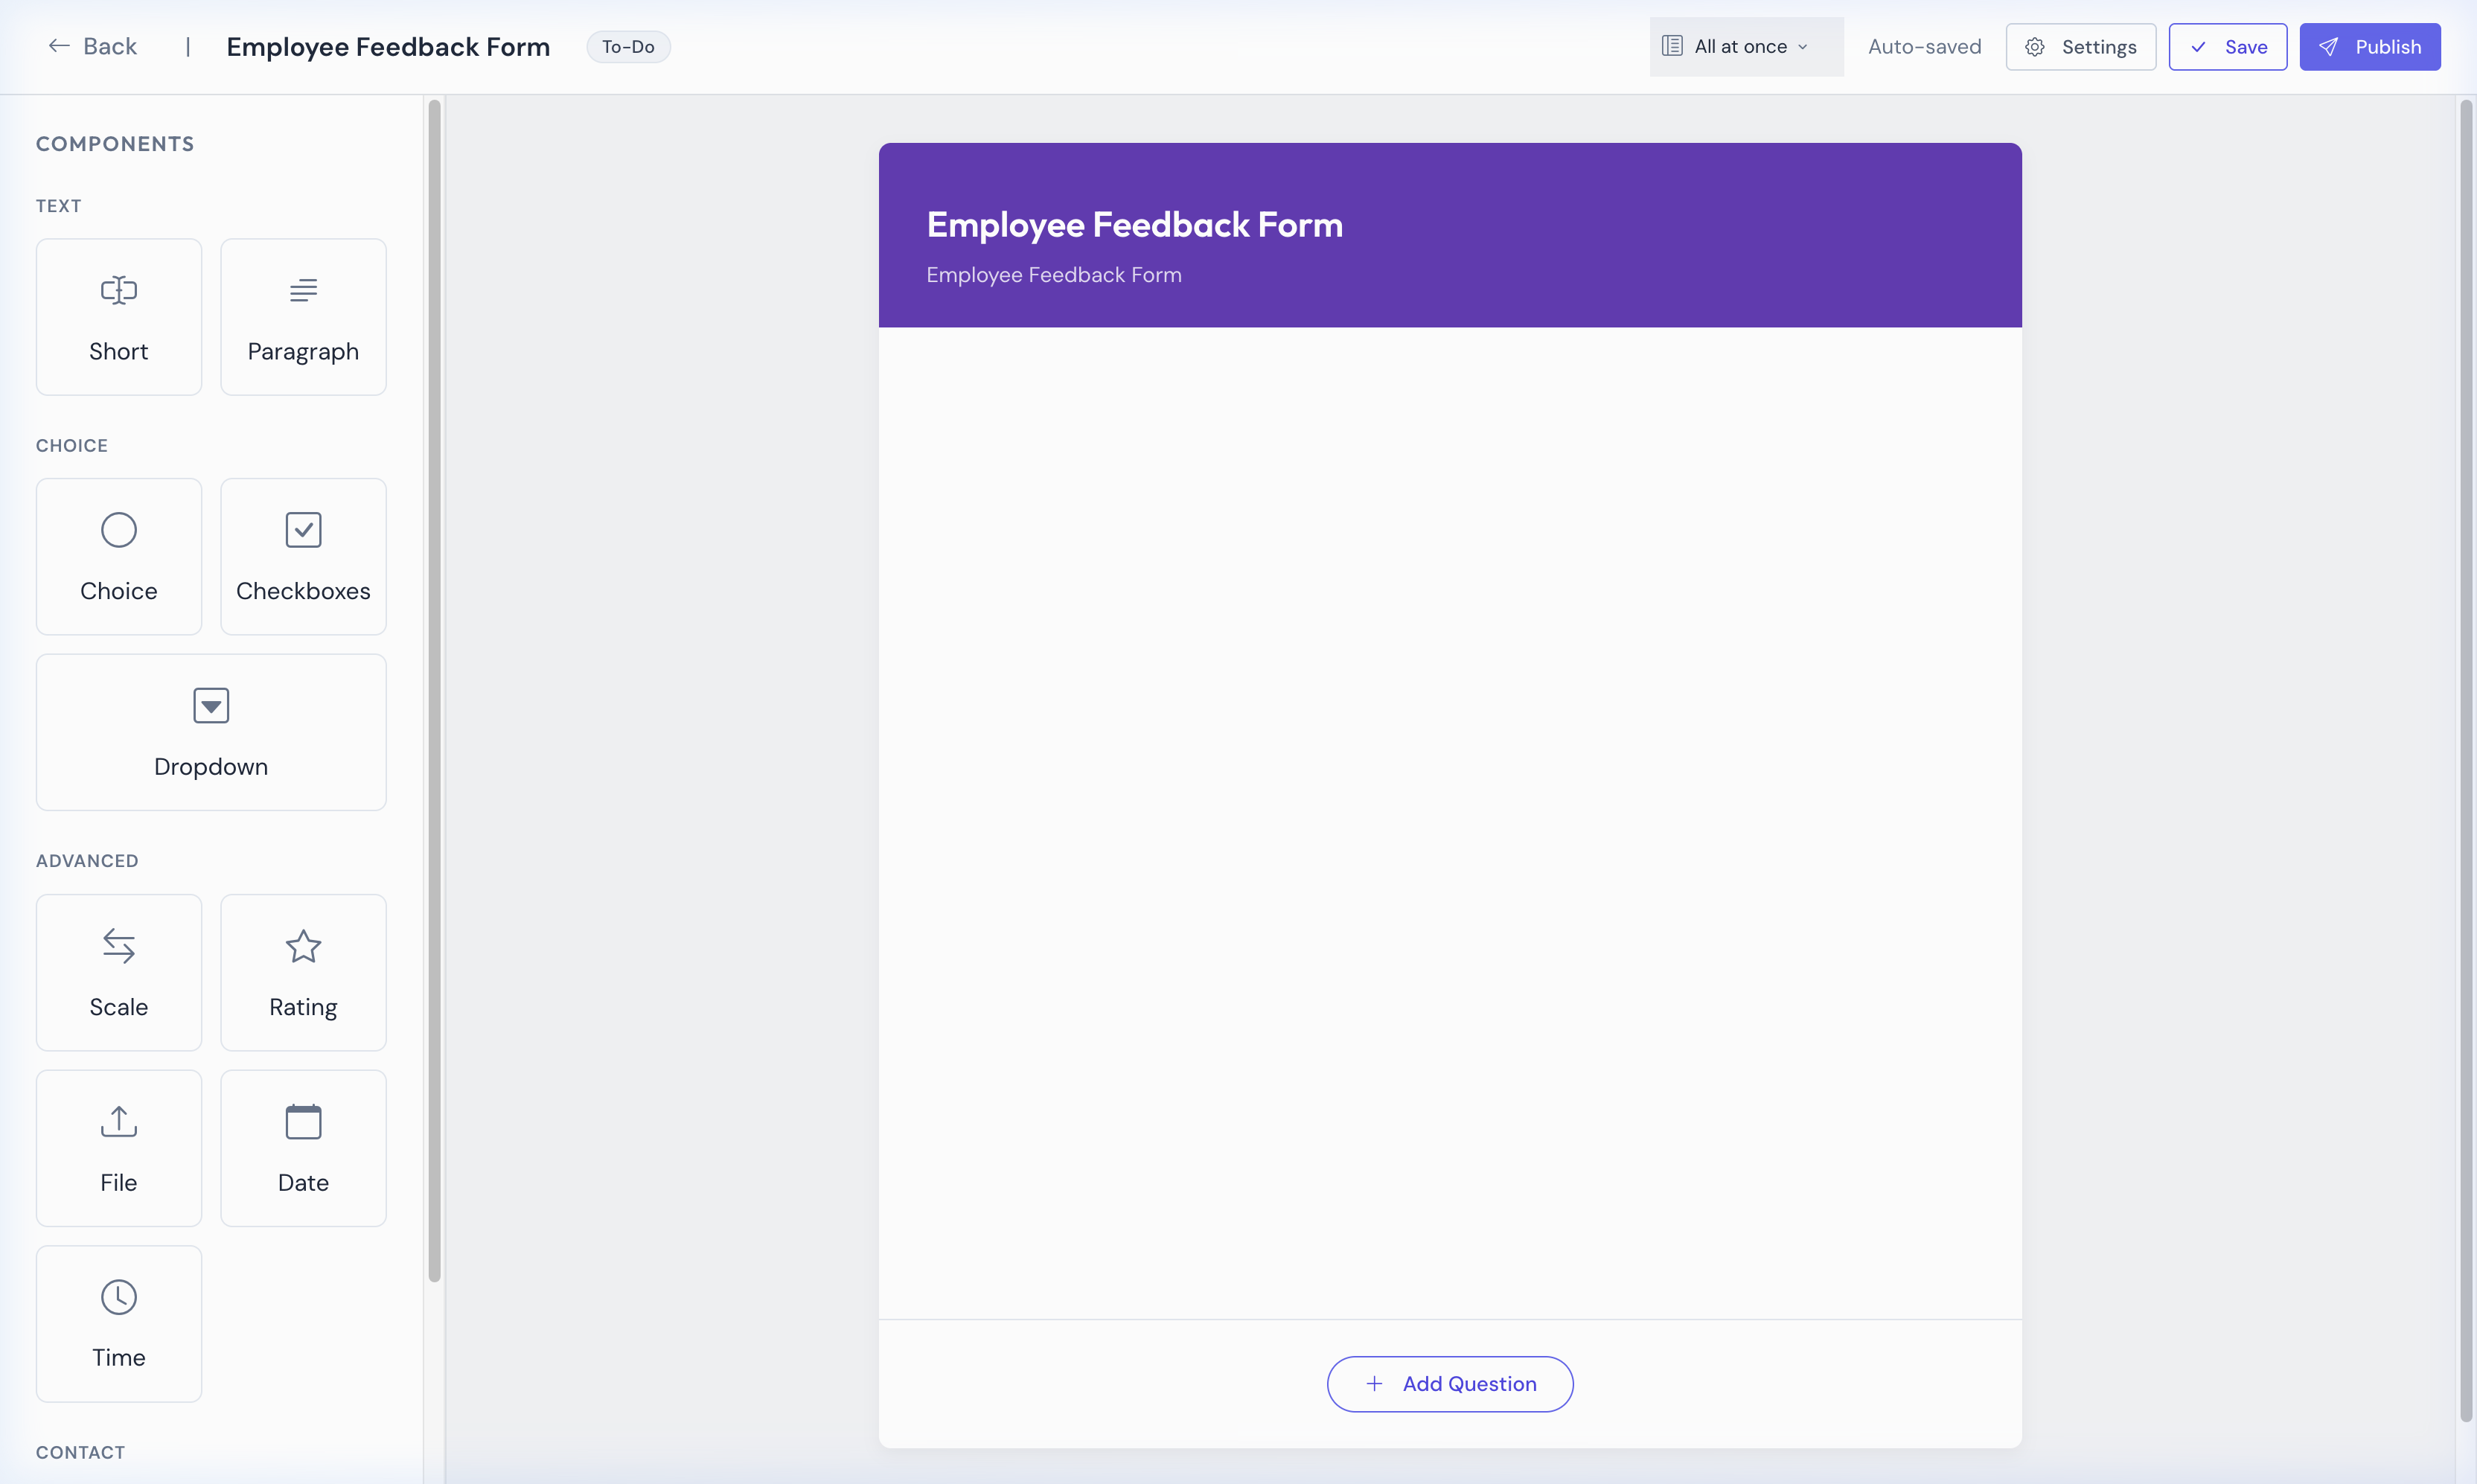2477x1484 pixels.
Task: Select the Date calendar component icon
Action: pos(303,1122)
